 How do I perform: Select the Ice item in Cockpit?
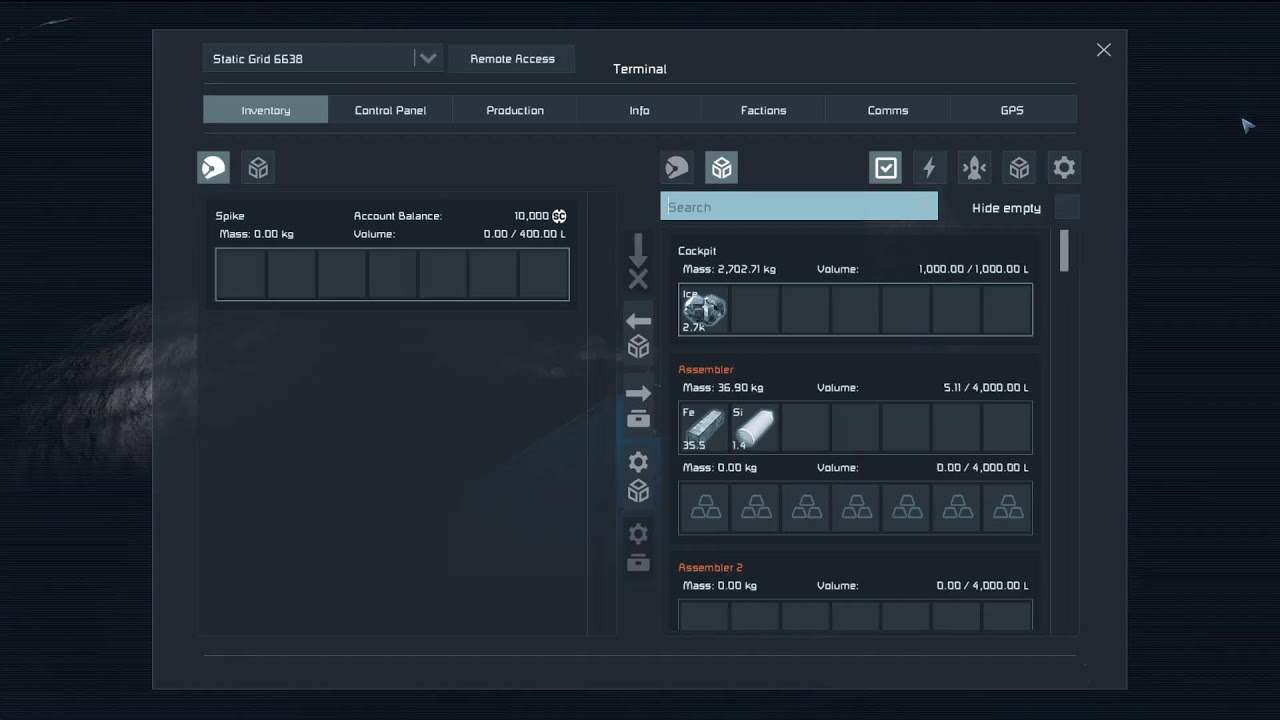[704, 310]
